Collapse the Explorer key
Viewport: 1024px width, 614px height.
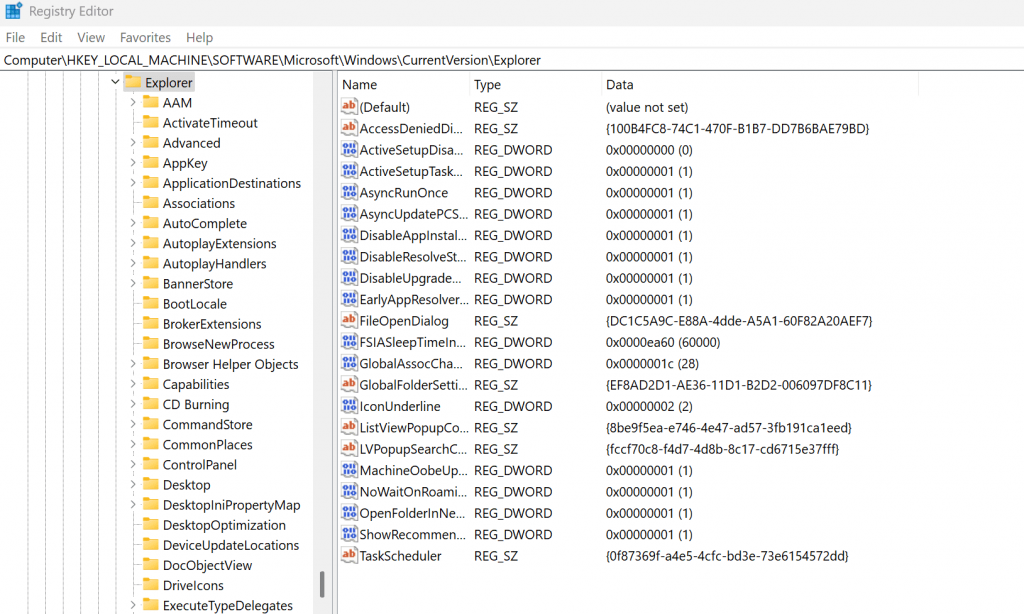tap(115, 82)
